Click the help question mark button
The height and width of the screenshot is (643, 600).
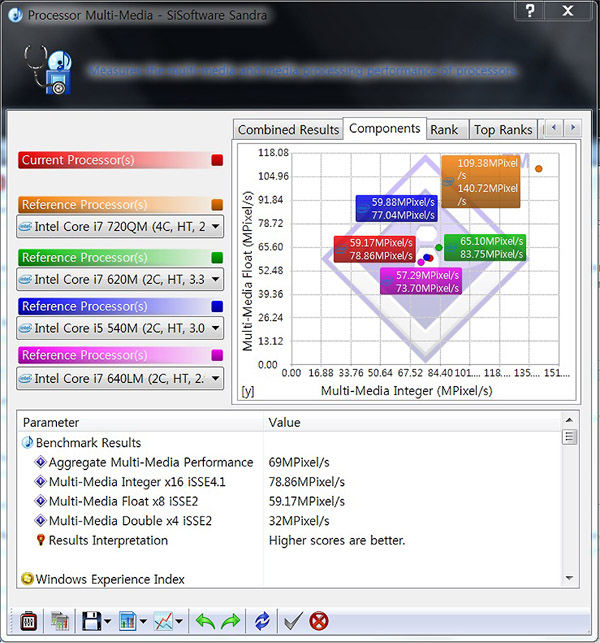coord(529,10)
